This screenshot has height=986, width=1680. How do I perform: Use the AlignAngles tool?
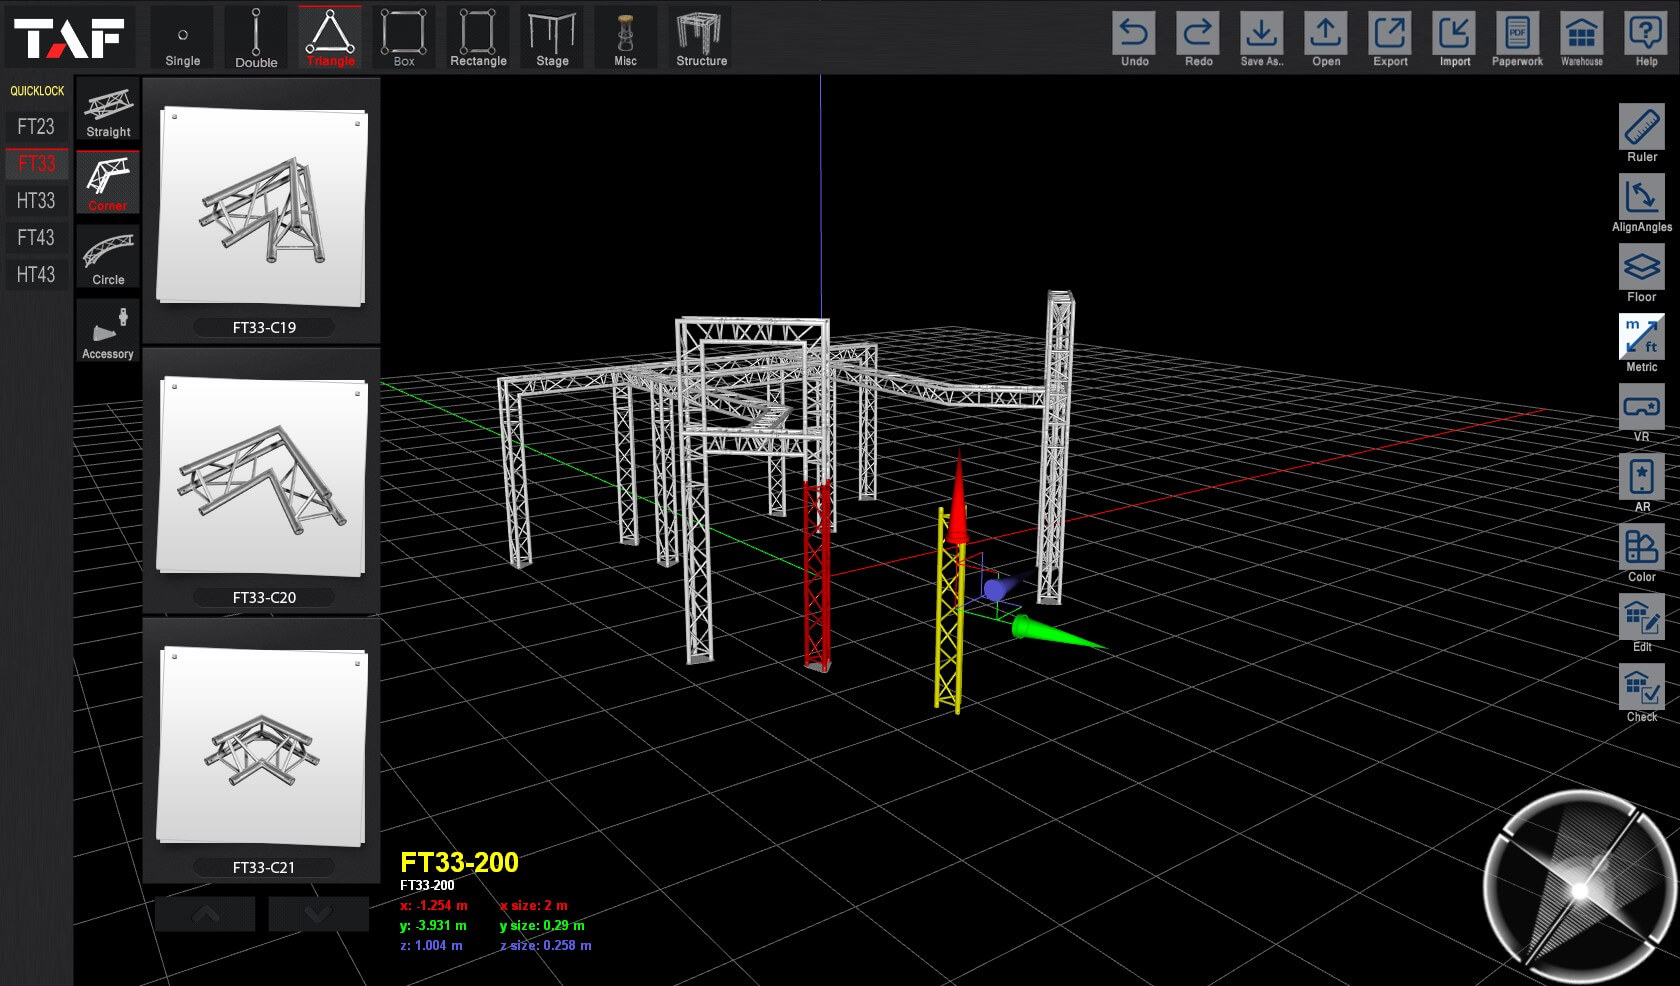point(1642,203)
